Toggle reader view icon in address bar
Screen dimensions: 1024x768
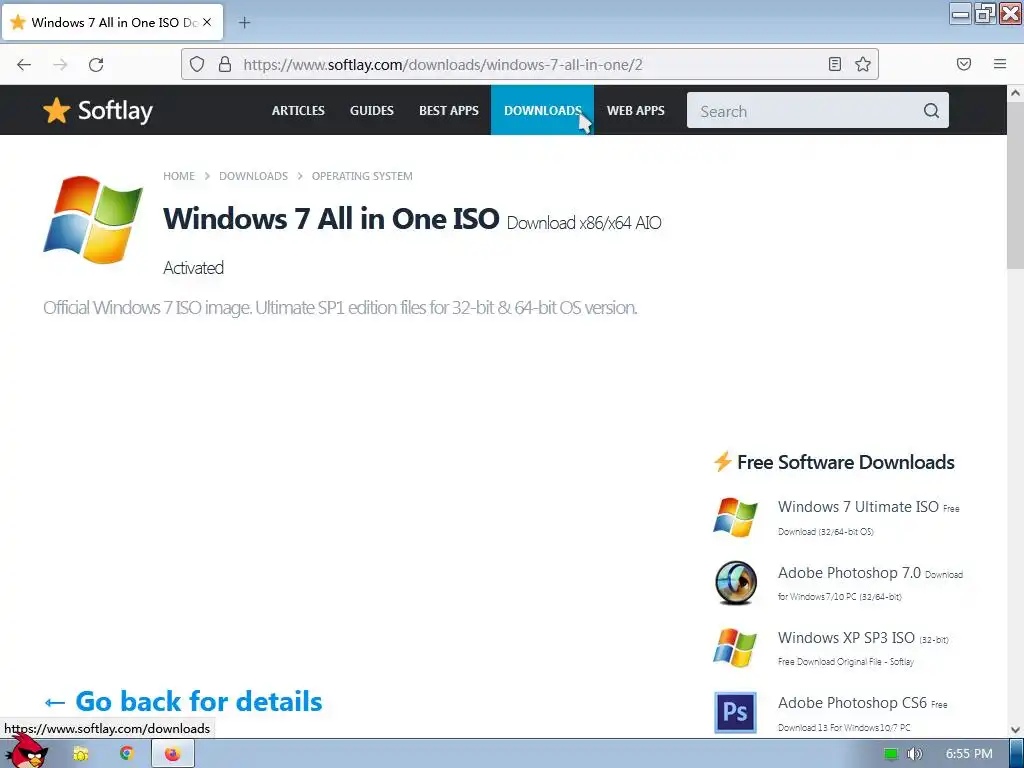(835, 64)
